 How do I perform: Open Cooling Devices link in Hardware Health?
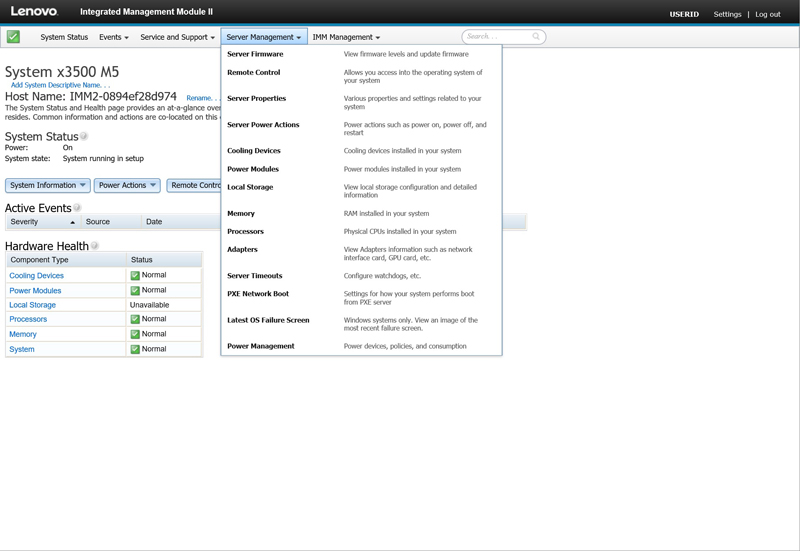coord(37,276)
